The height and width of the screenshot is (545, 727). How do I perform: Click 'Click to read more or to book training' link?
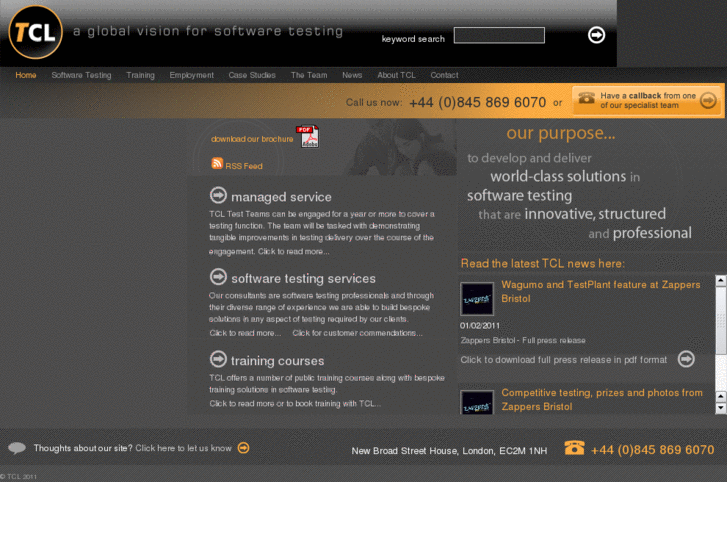(294, 404)
